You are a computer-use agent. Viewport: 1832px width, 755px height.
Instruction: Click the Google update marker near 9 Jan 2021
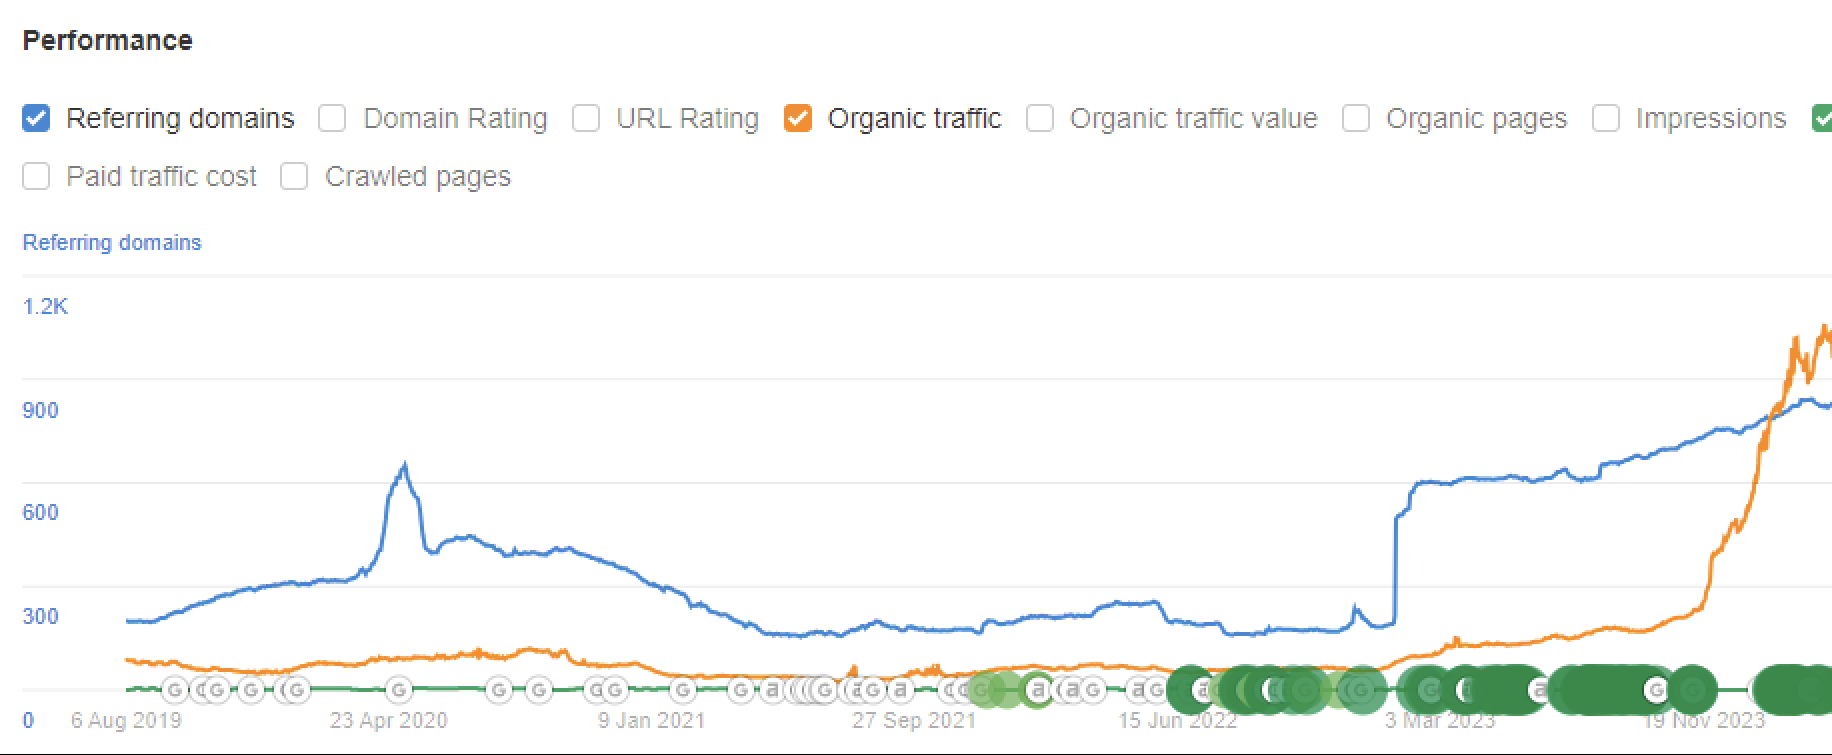pos(683,689)
